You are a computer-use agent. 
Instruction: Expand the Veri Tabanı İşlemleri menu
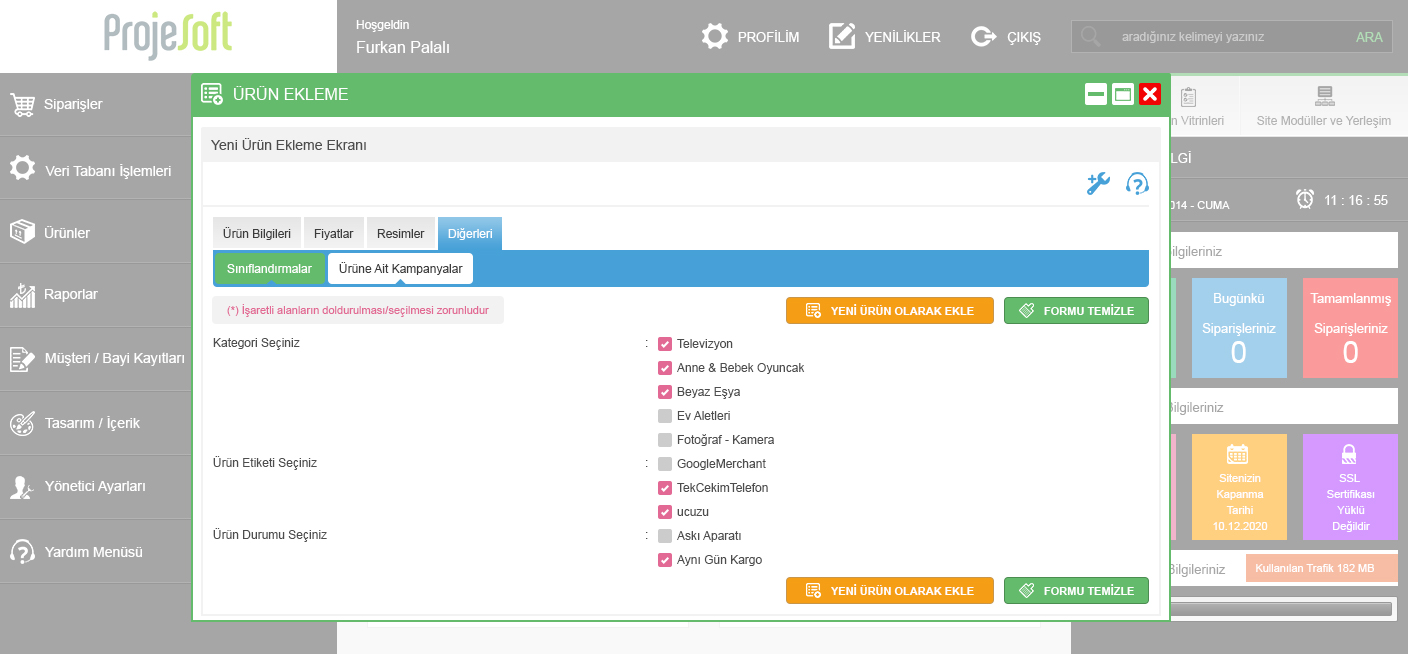(107, 171)
